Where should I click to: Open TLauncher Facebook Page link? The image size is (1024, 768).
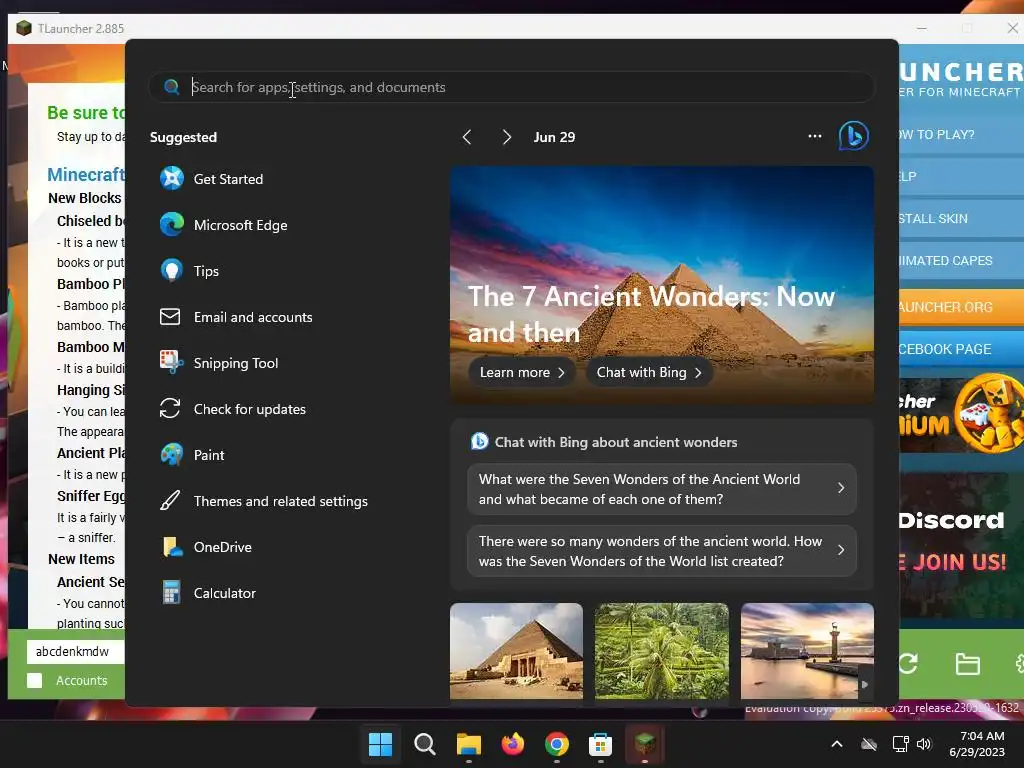pos(961,349)
